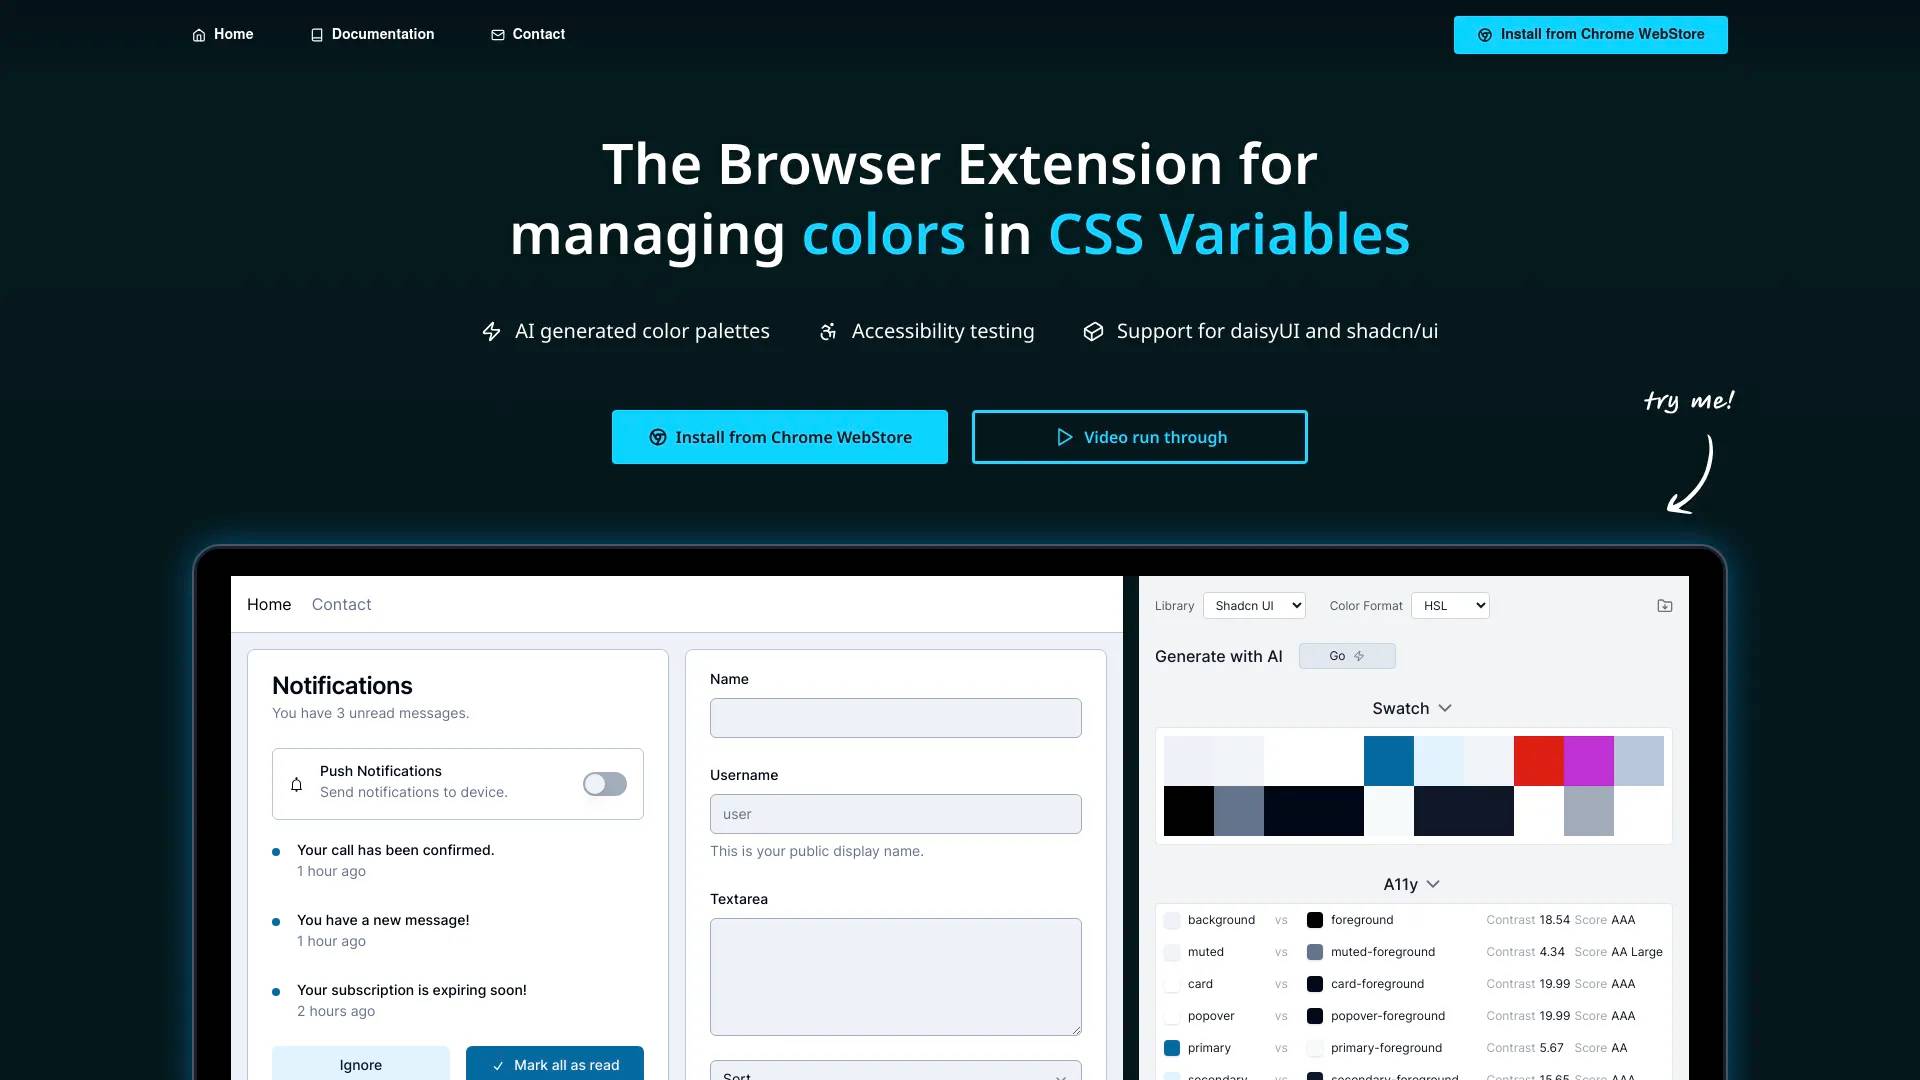Toggle the Push Notifications switch

click(x=605, y=782)
